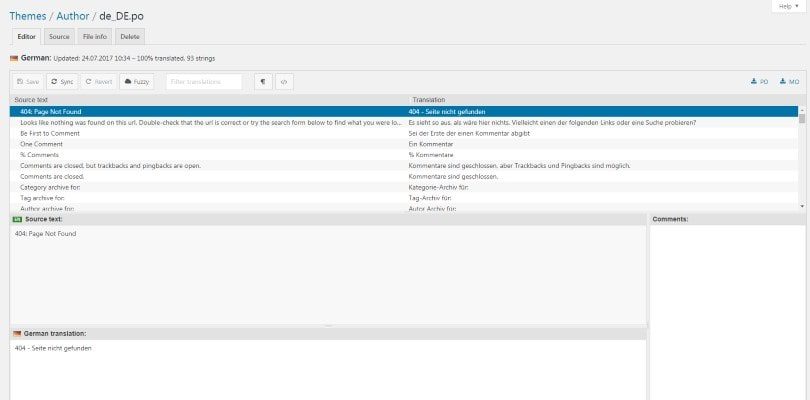Go to Themes breadcrumb link
The height and width of the screenshot is (400, 810).
tap(27, 16)
